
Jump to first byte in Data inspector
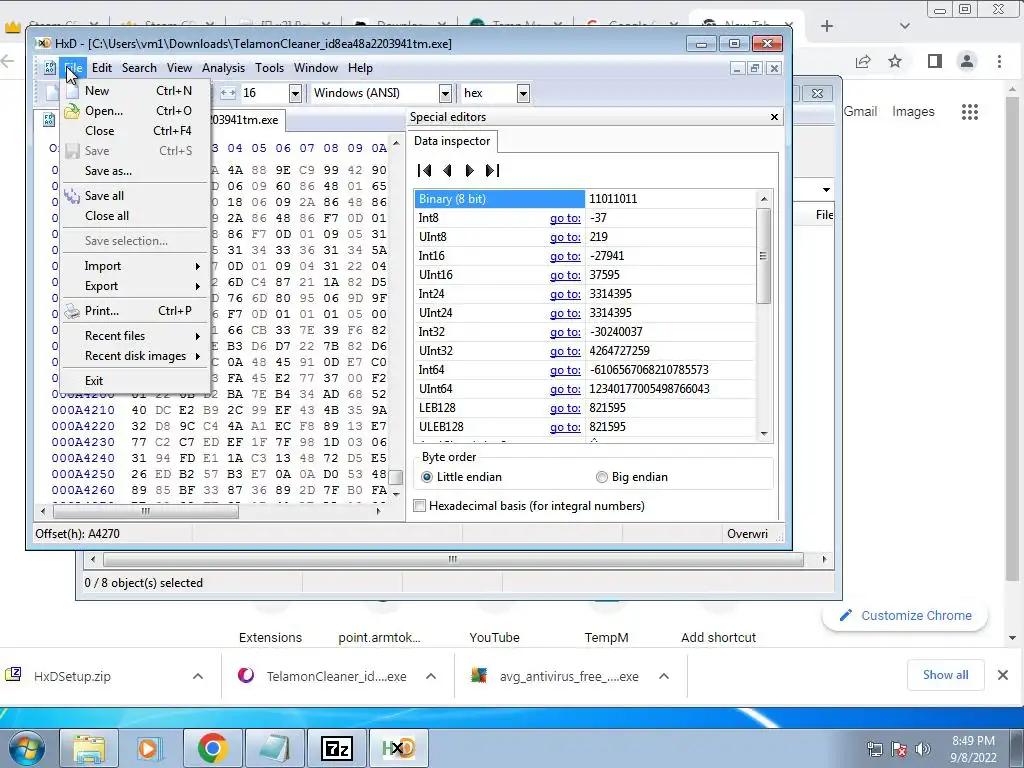point(424,170)
